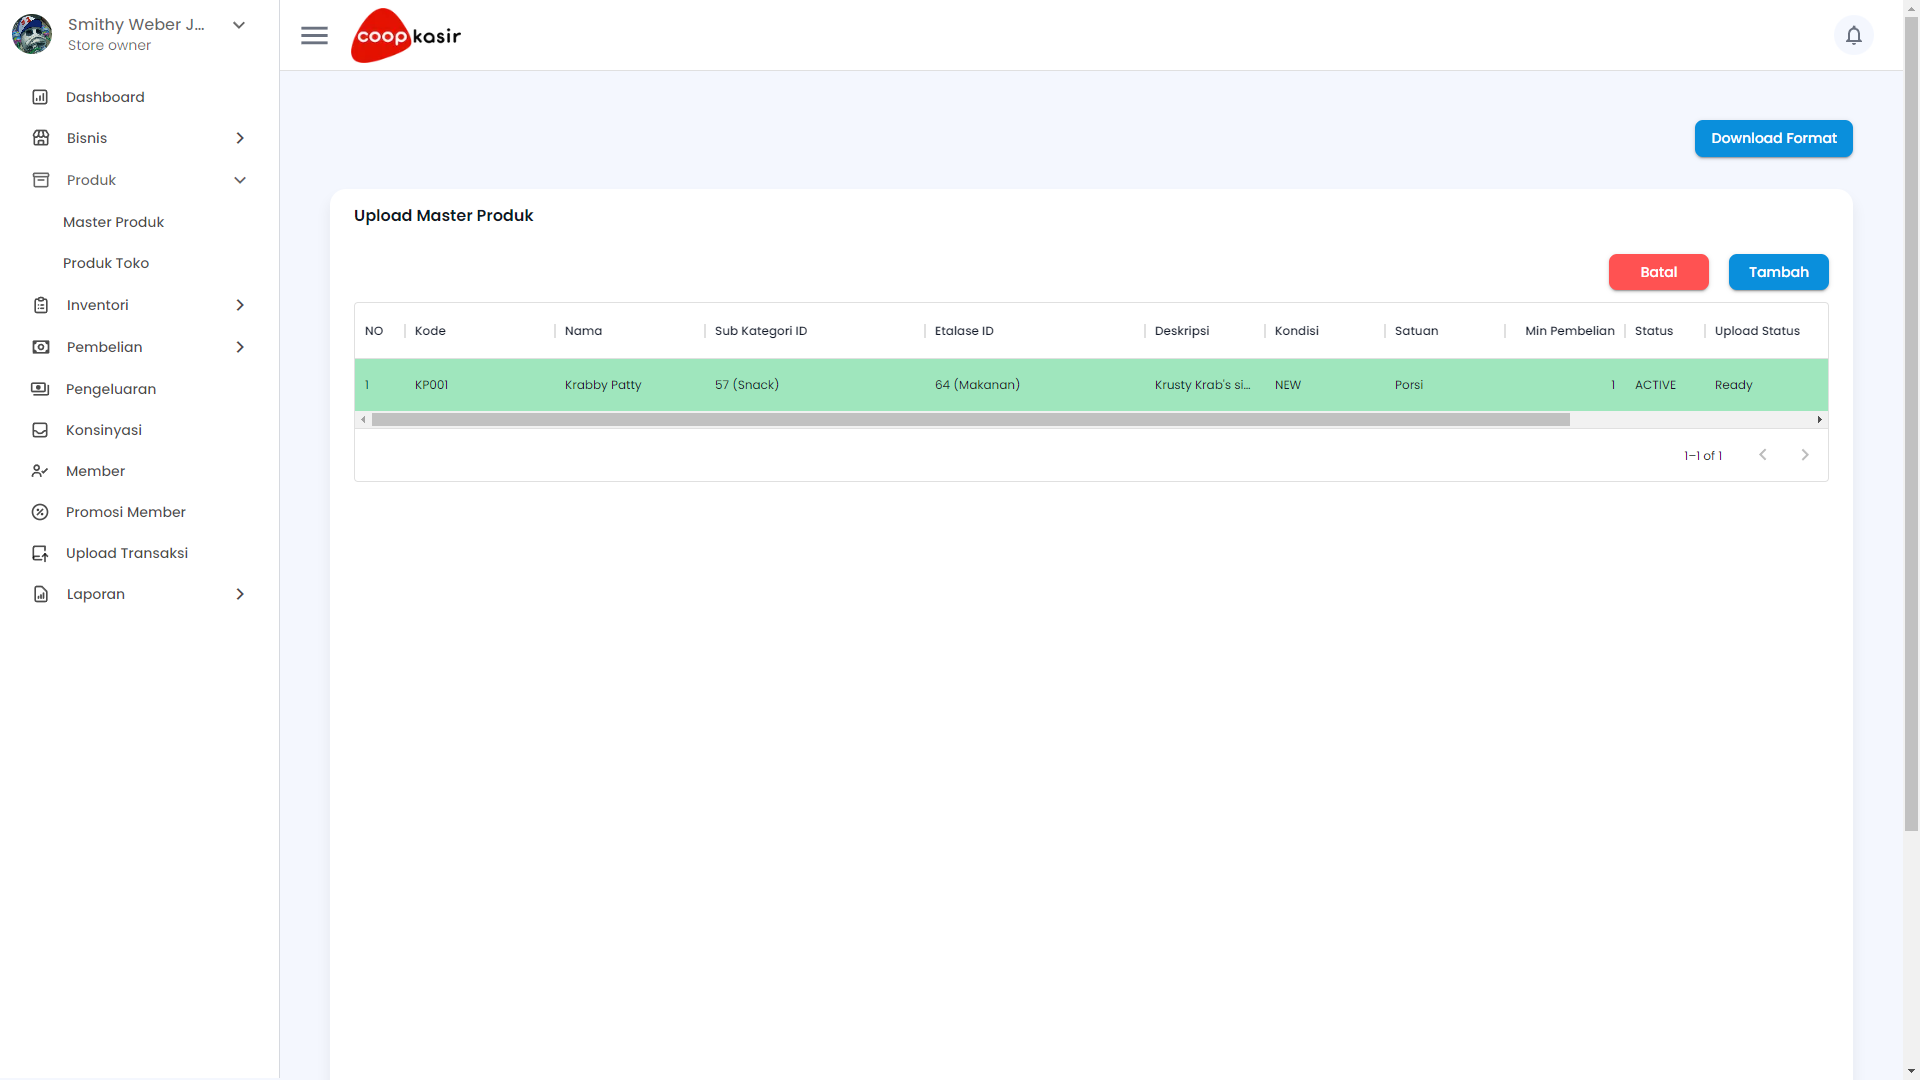Click the user avatar picture
Viewport: 1920px width, 1080px height.
click(x=32, y=34)
